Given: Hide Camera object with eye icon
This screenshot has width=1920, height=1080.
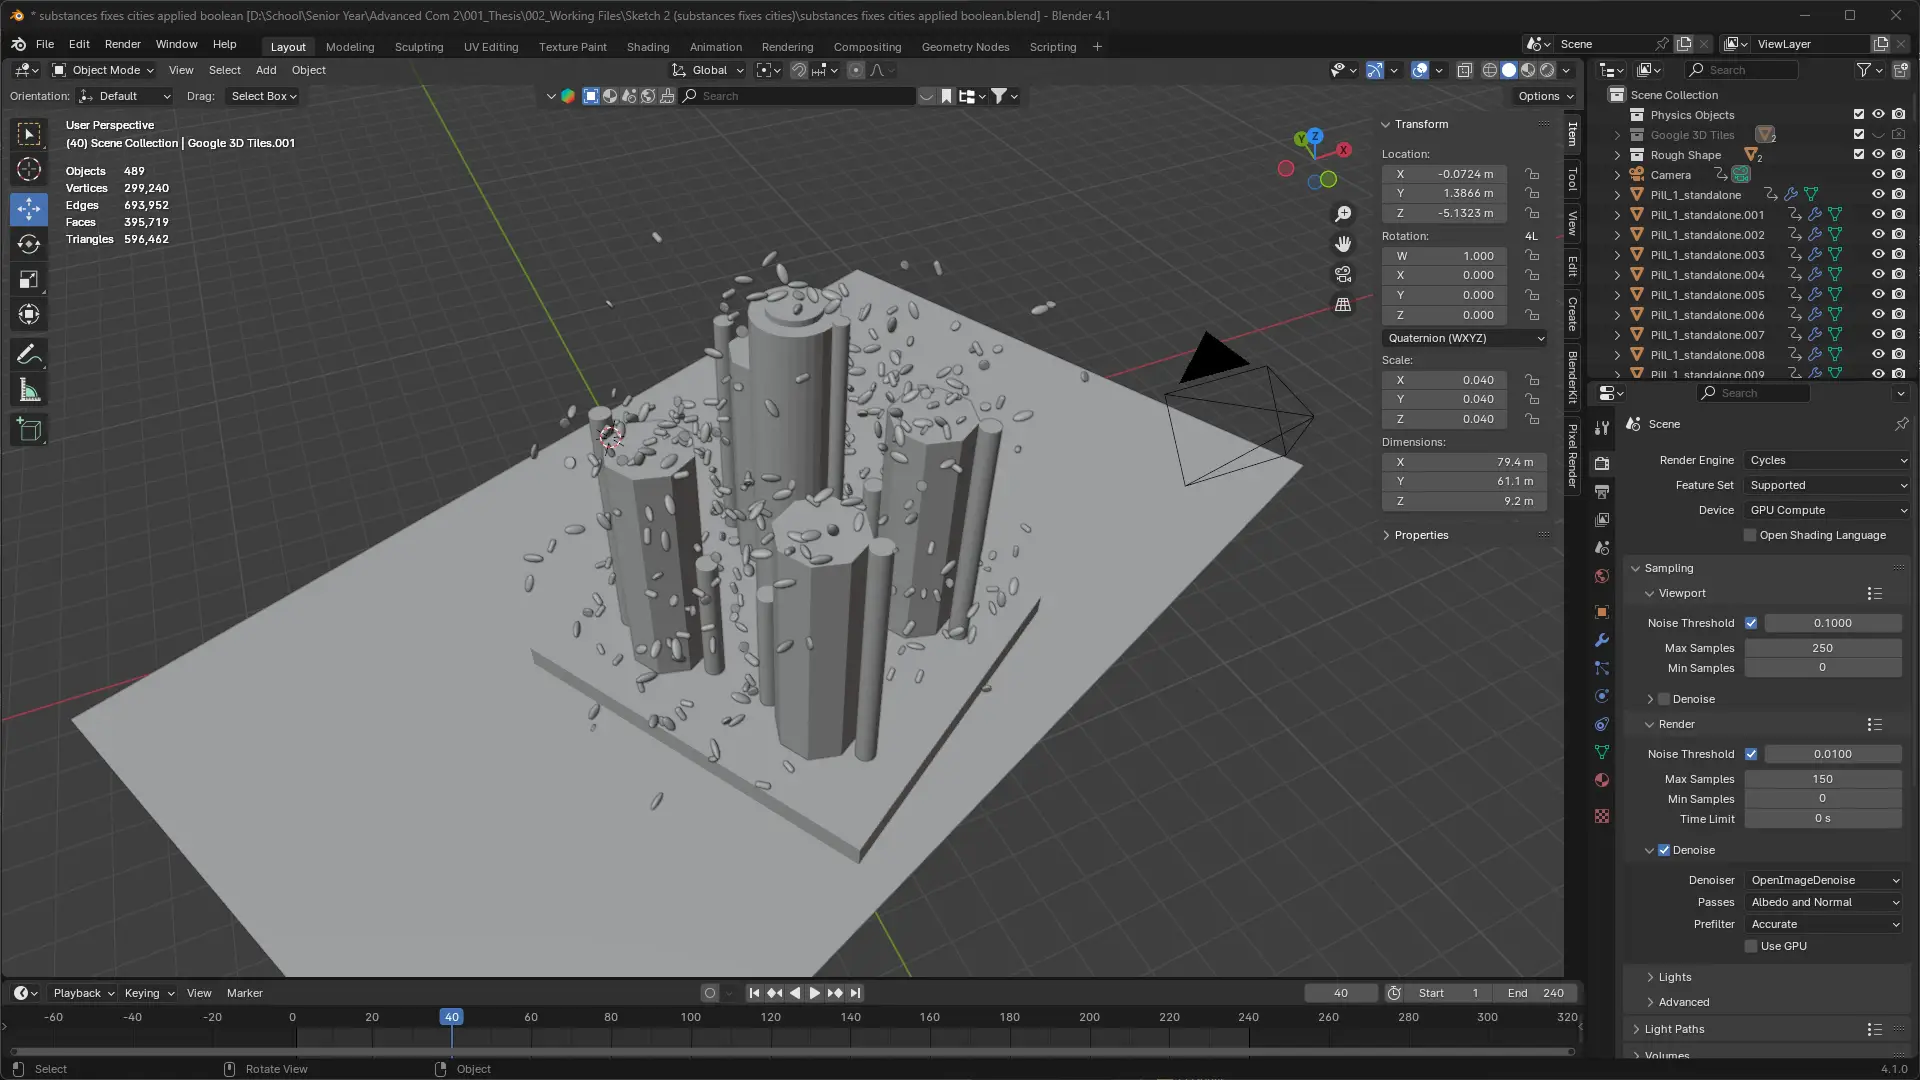Looking at the screenshot, I should point(1878,174).
